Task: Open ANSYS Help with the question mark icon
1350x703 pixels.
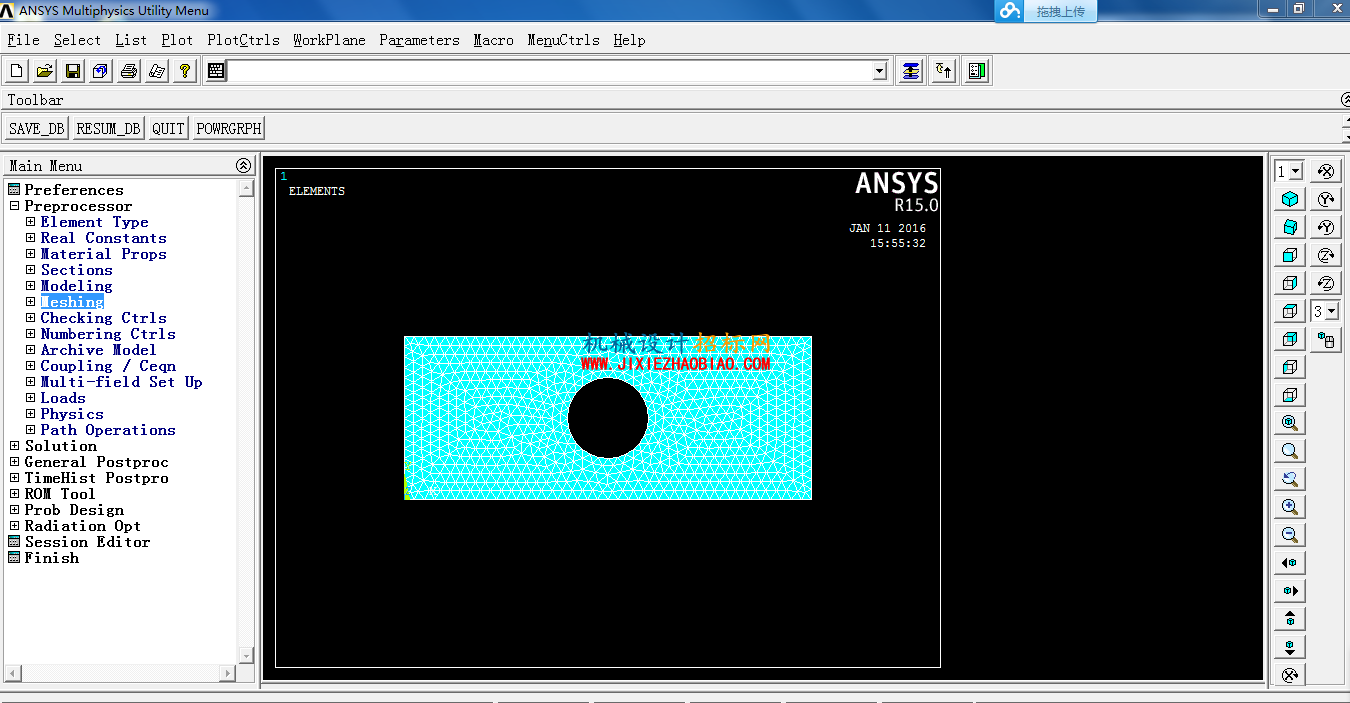Action: pyautogui.click(x=185, y=71)
